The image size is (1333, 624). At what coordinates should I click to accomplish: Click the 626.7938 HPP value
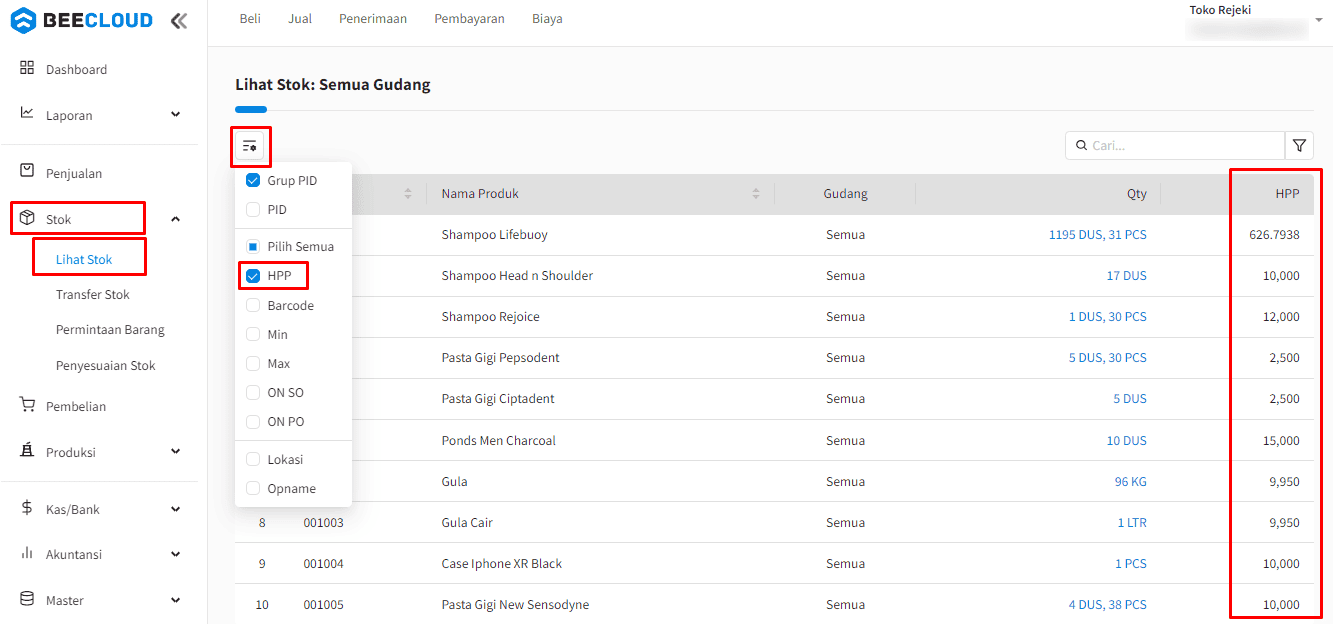point(1274,235)
